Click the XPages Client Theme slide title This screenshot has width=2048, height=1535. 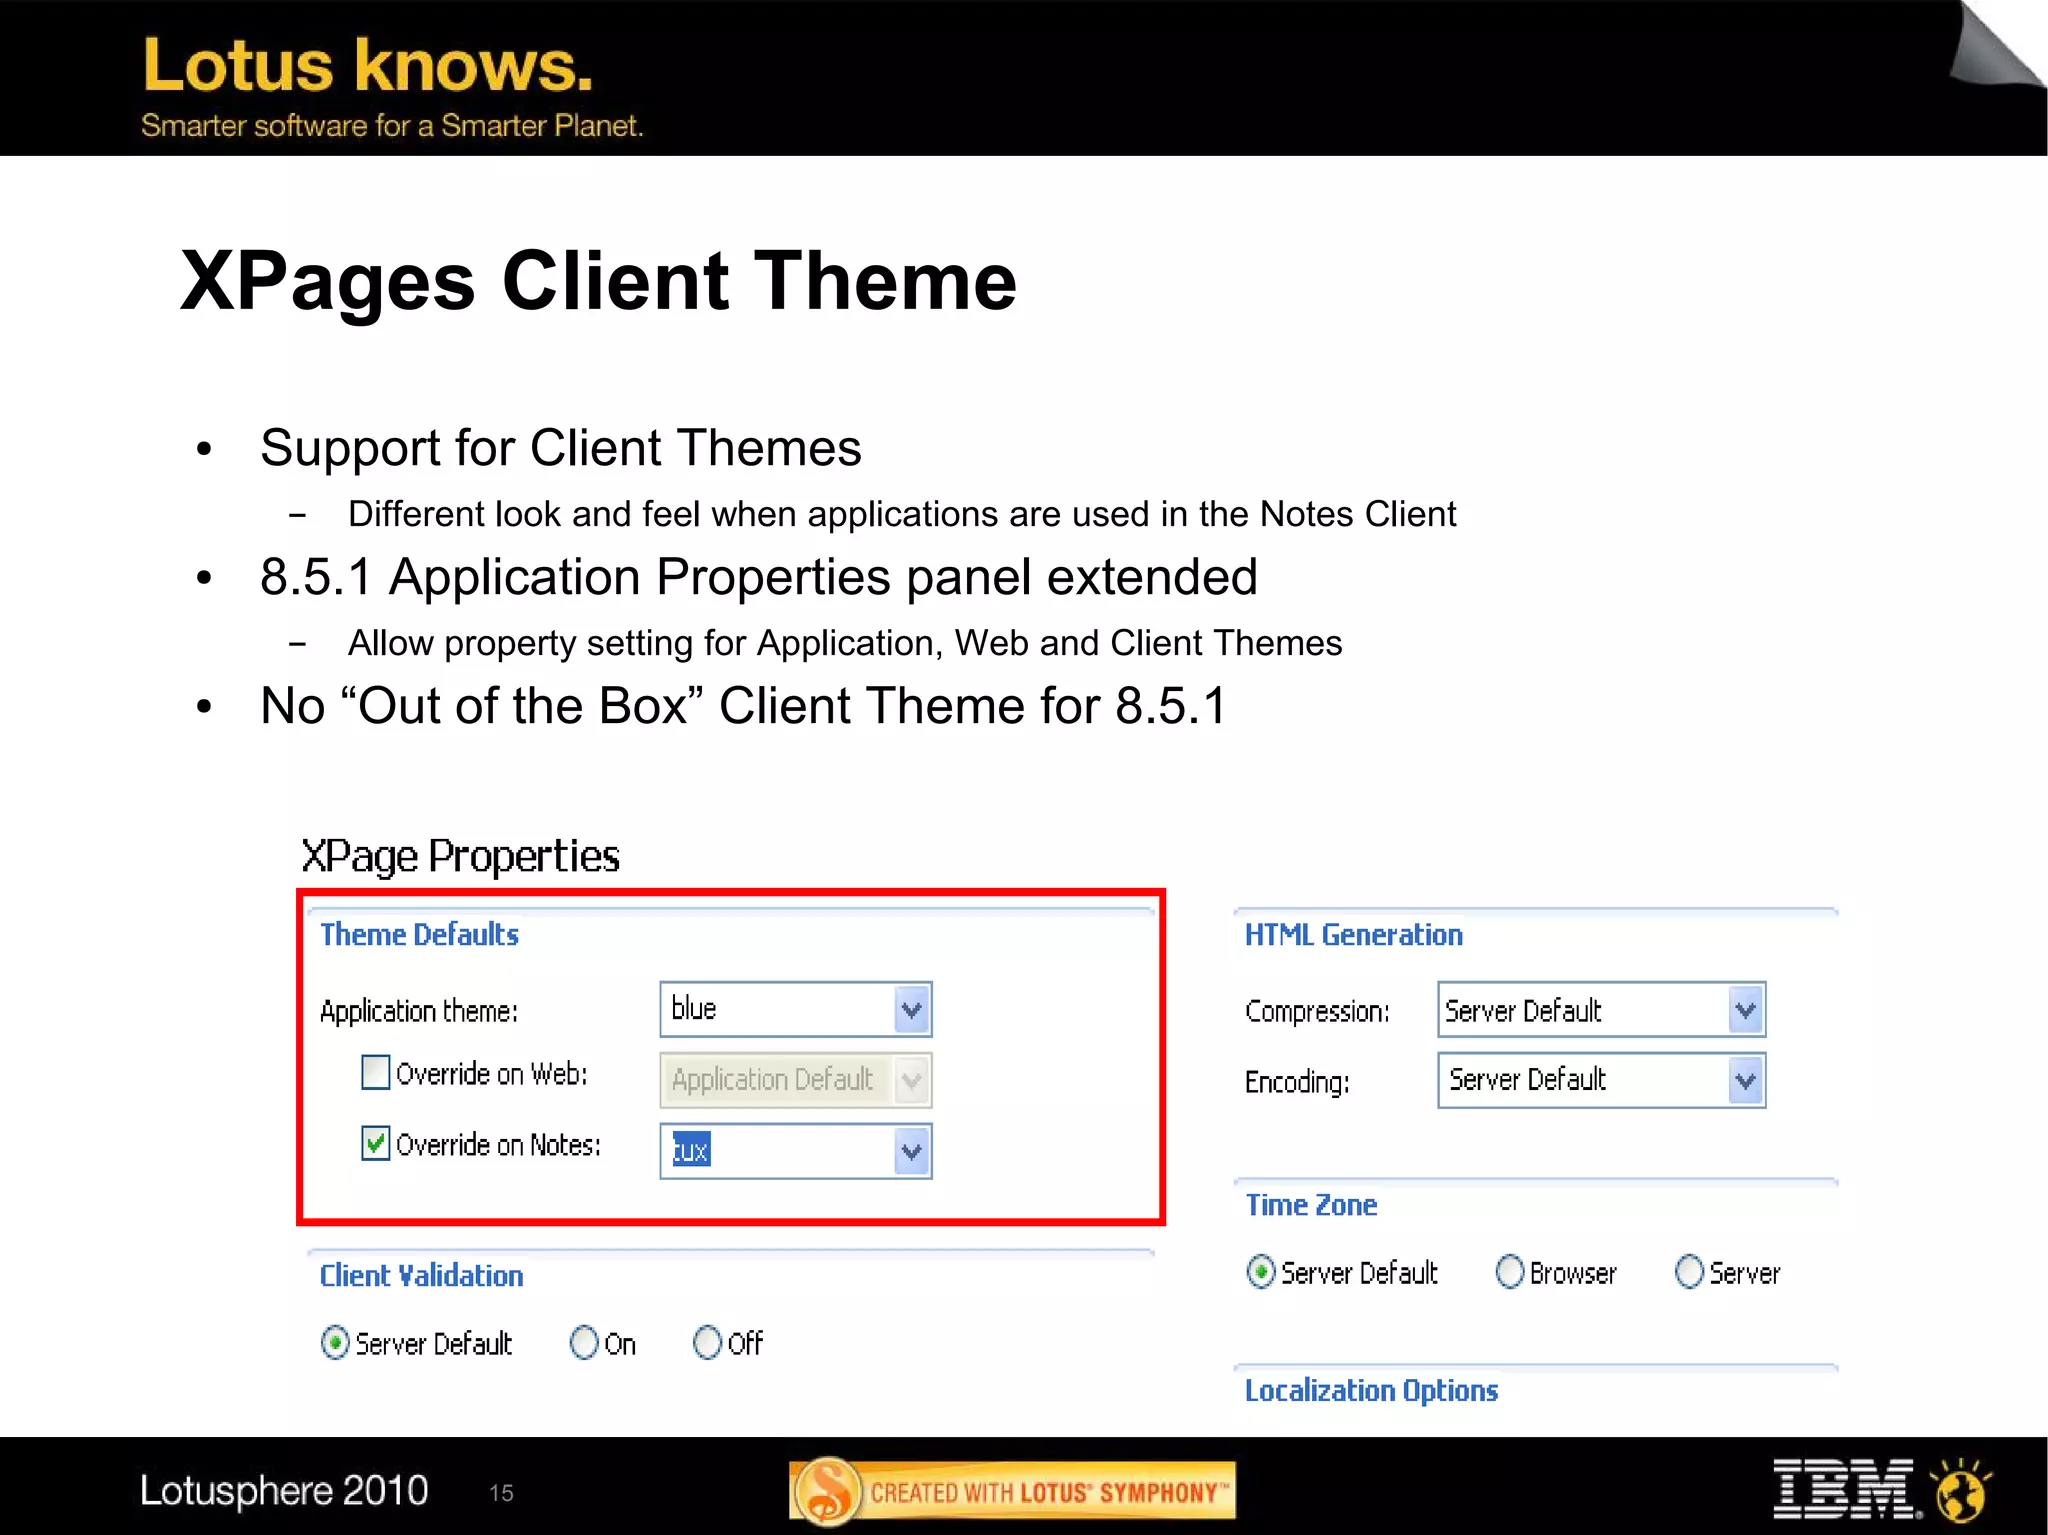[x=598, y=281]
